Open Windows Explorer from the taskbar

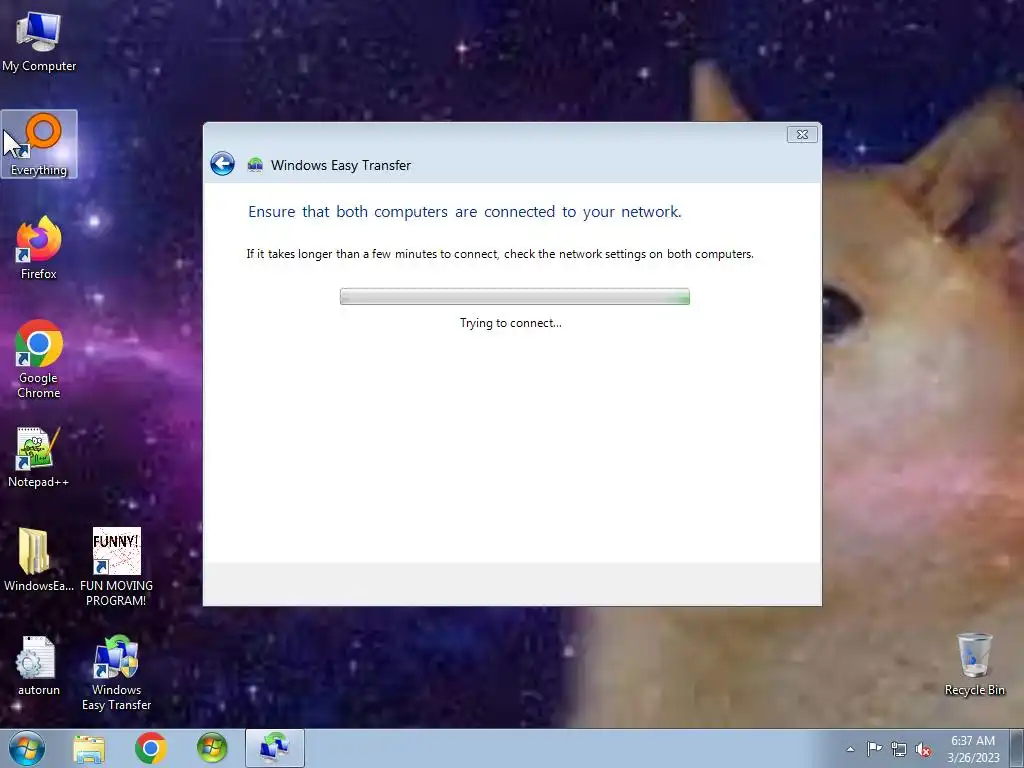pos(89,749)
